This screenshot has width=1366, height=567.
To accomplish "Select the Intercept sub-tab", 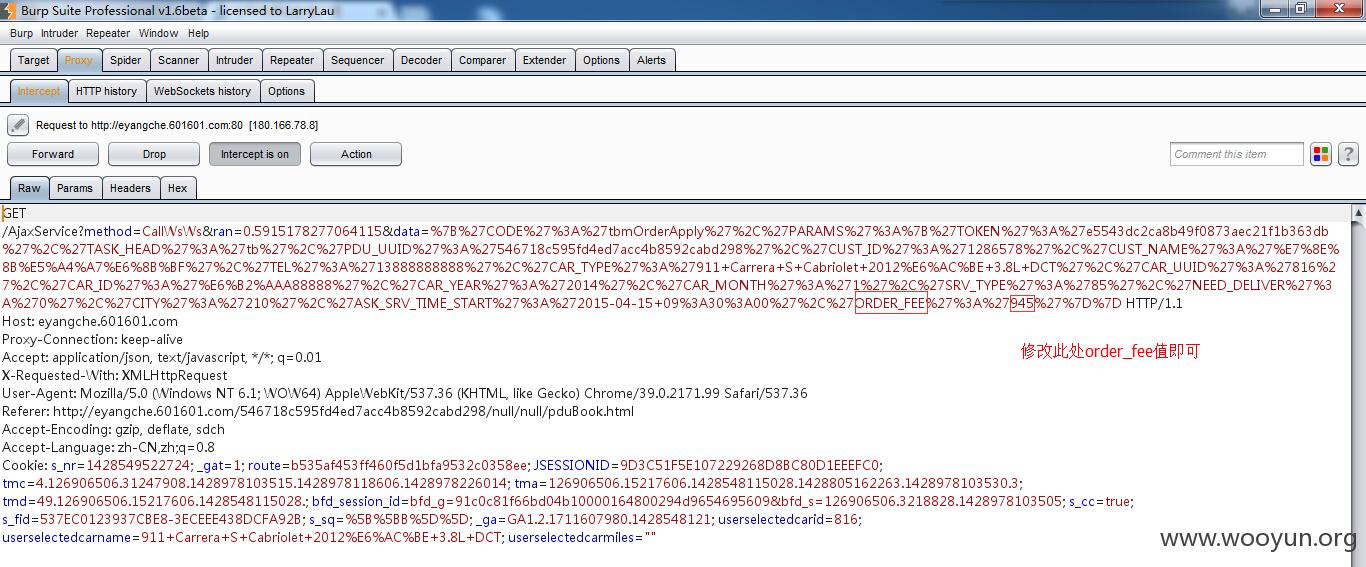I will 39,91.
